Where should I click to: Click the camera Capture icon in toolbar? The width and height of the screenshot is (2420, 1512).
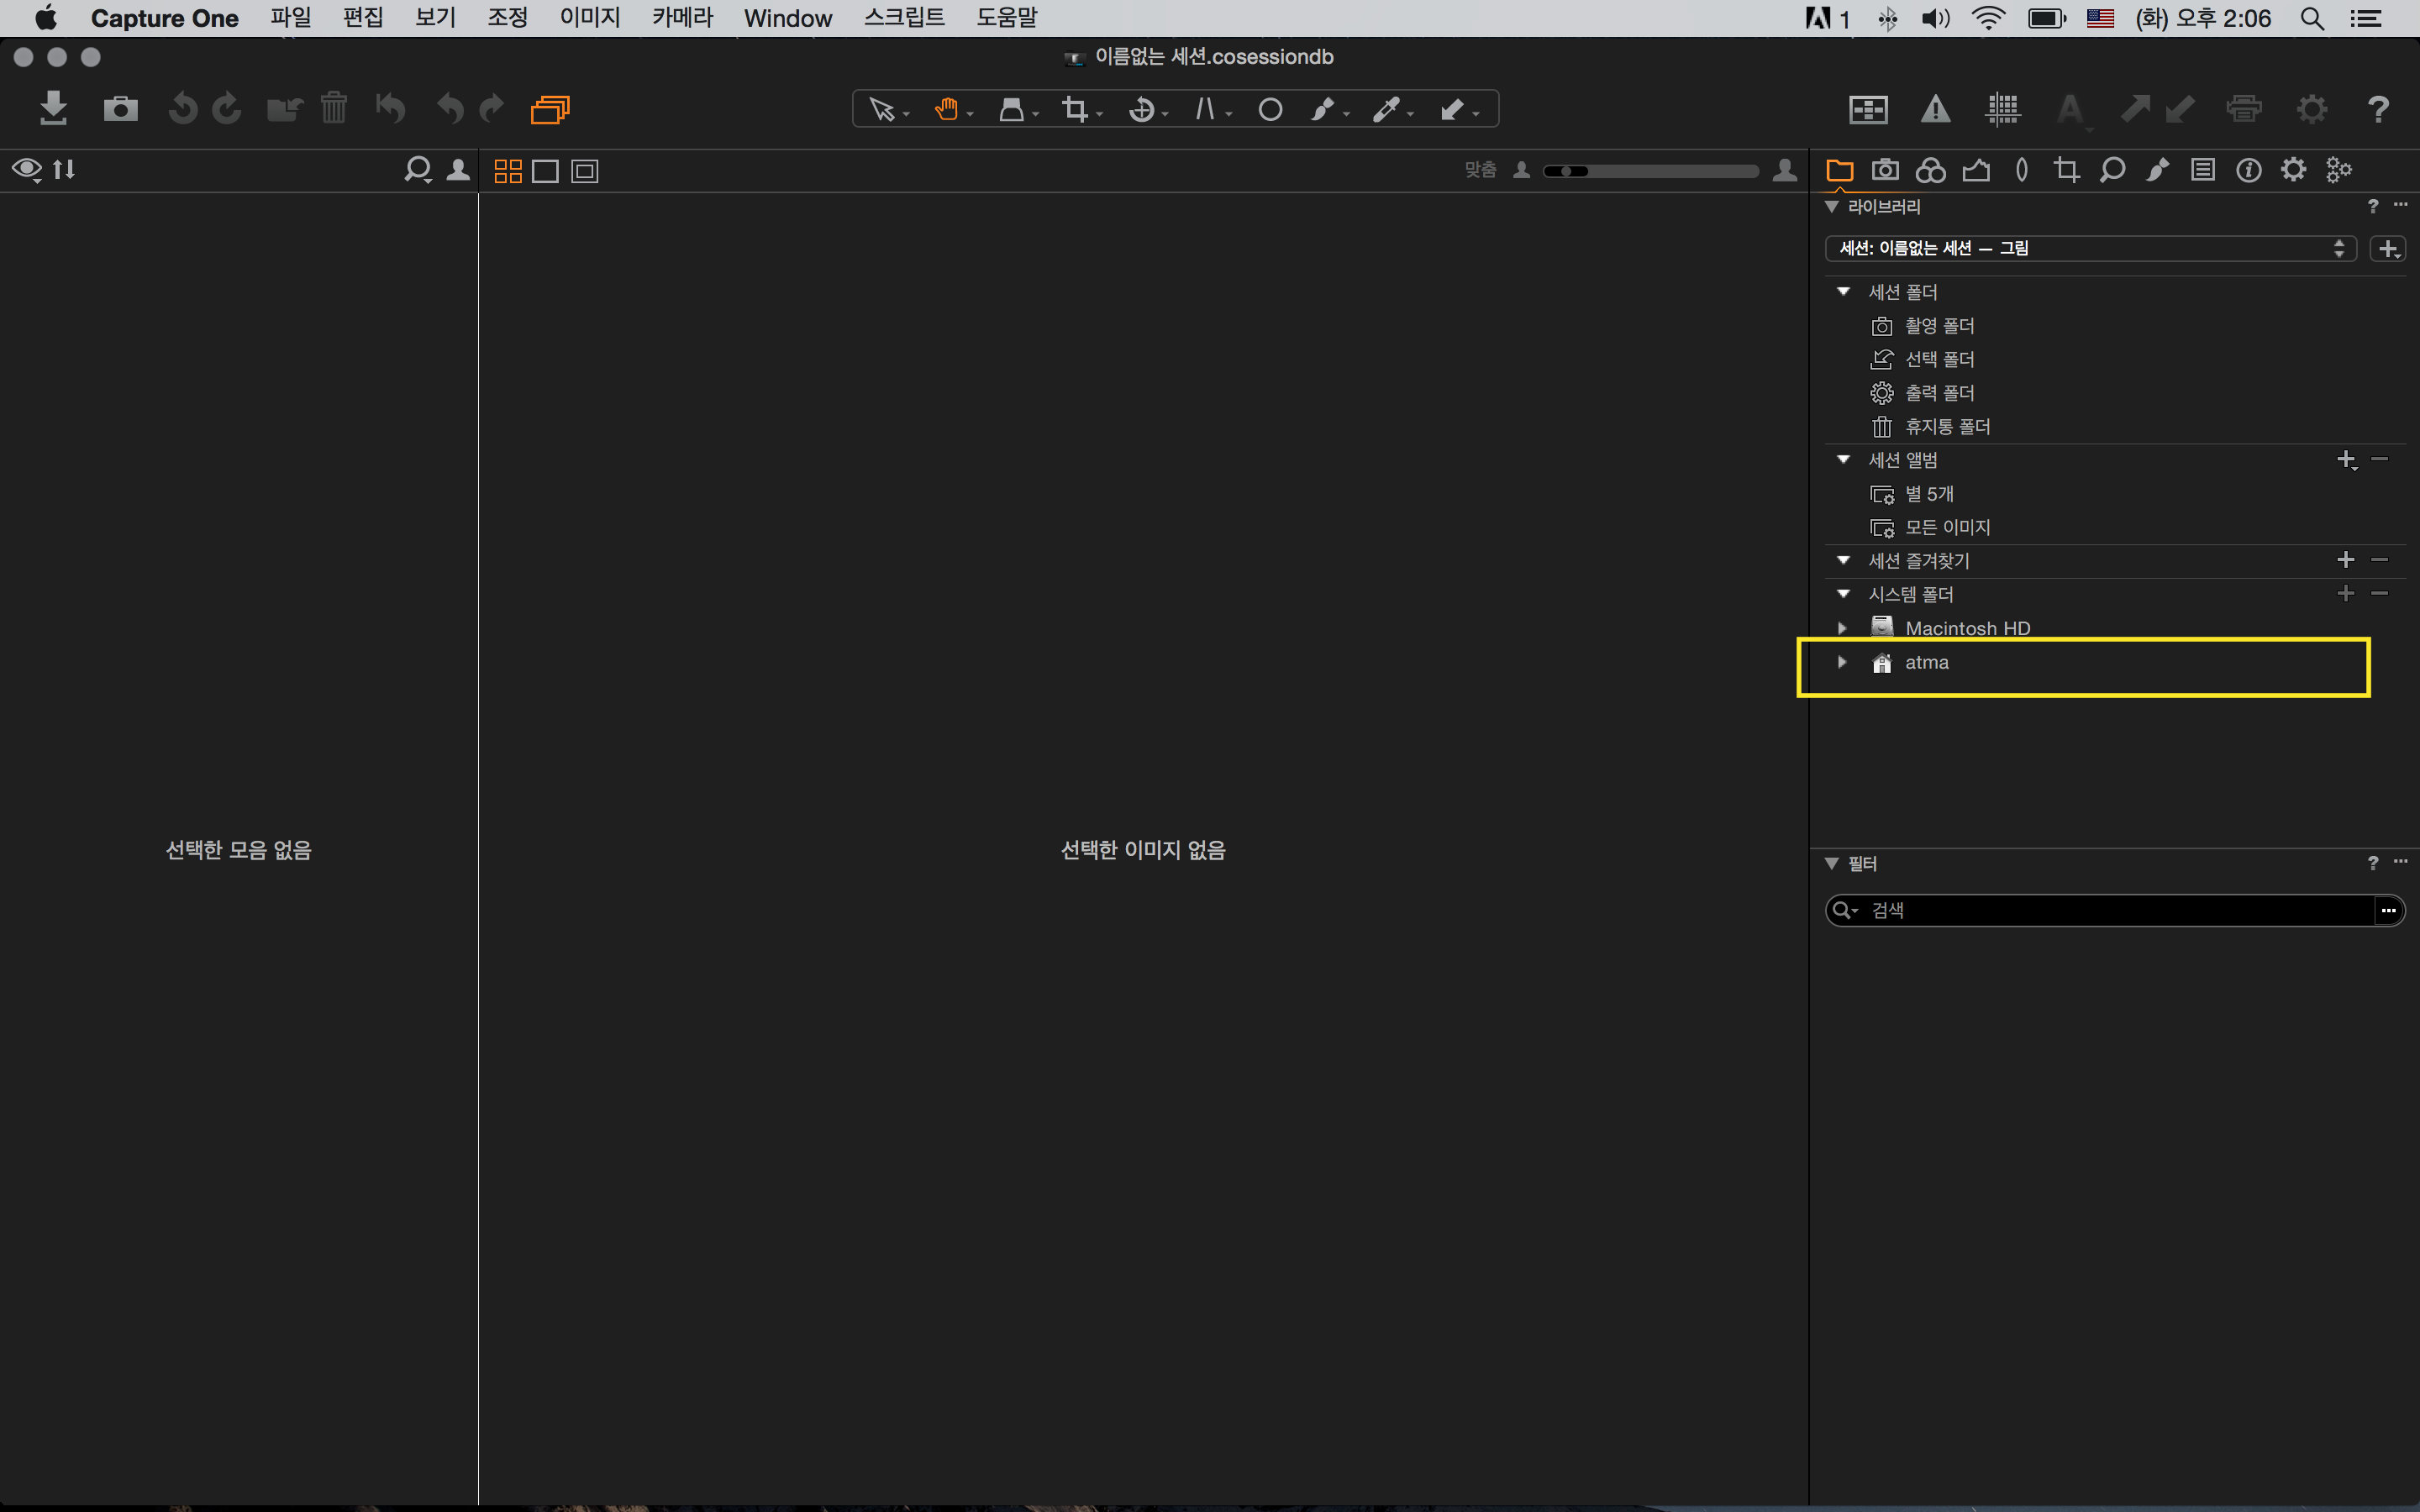click(120, 108)
